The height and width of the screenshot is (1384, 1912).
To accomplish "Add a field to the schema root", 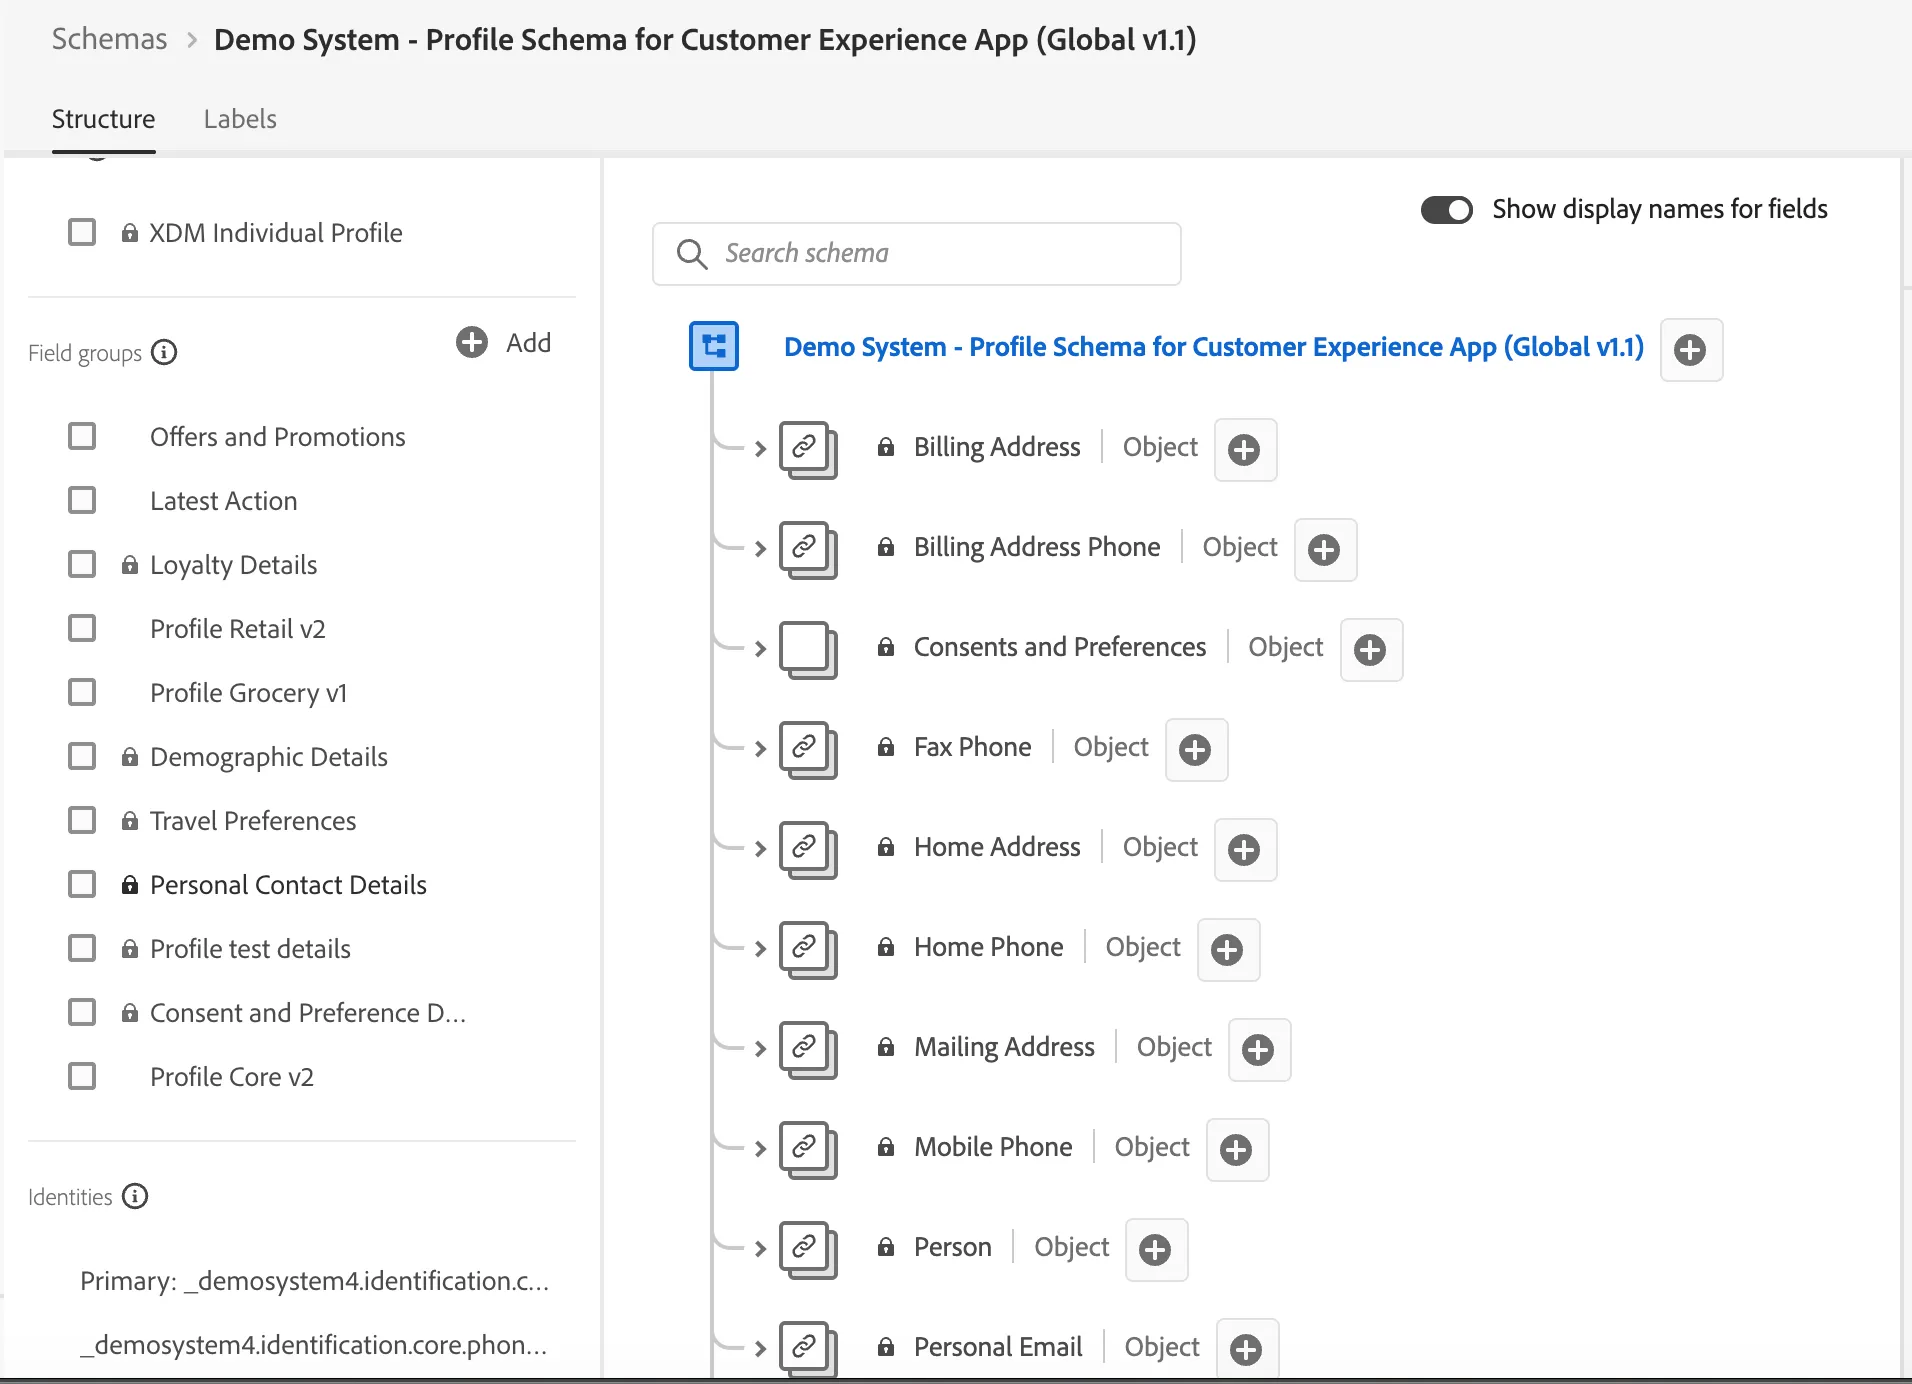I will 1691,350.
